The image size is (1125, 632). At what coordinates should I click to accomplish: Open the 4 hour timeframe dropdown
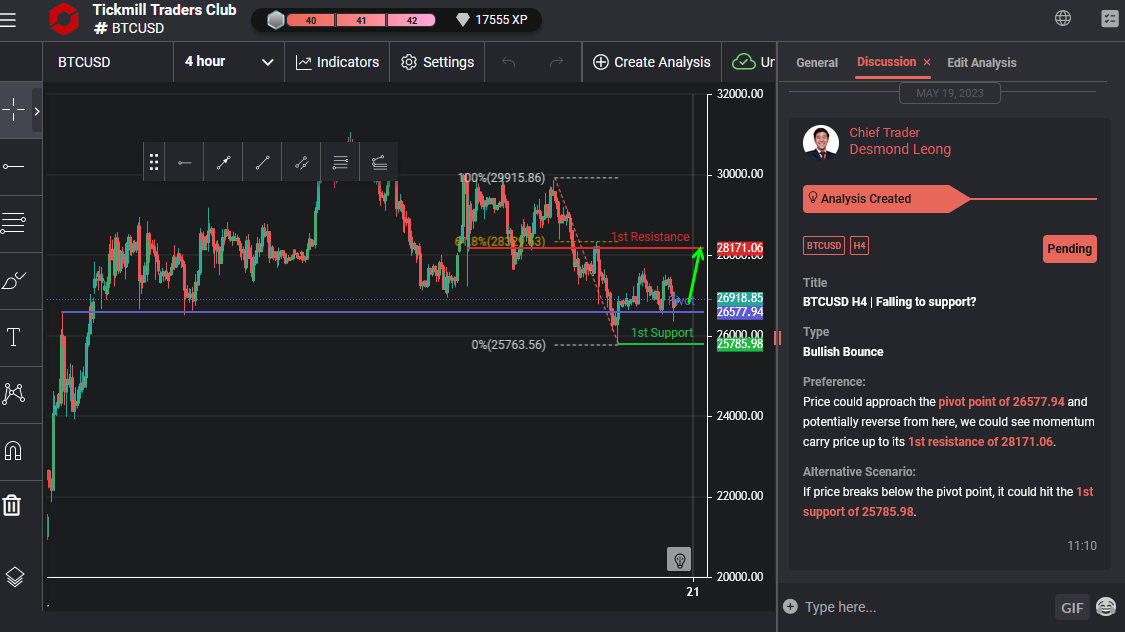coord(229,62)
